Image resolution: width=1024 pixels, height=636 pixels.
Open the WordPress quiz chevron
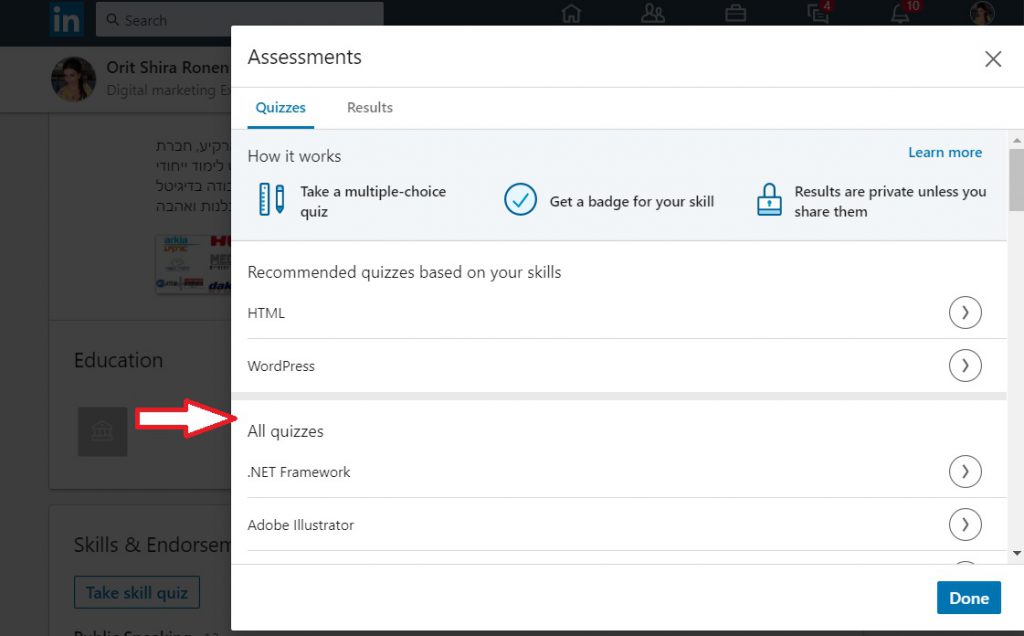[x=965, y=366]
